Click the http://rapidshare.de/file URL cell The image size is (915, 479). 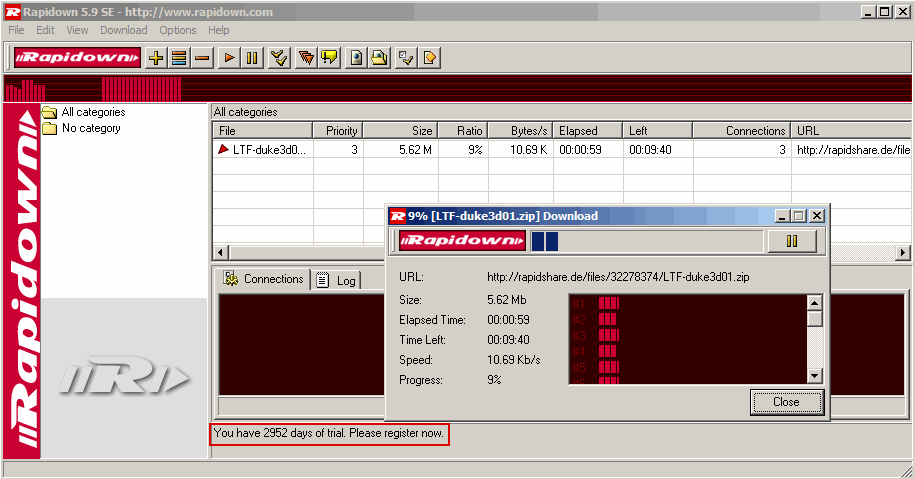pos(853,150)
